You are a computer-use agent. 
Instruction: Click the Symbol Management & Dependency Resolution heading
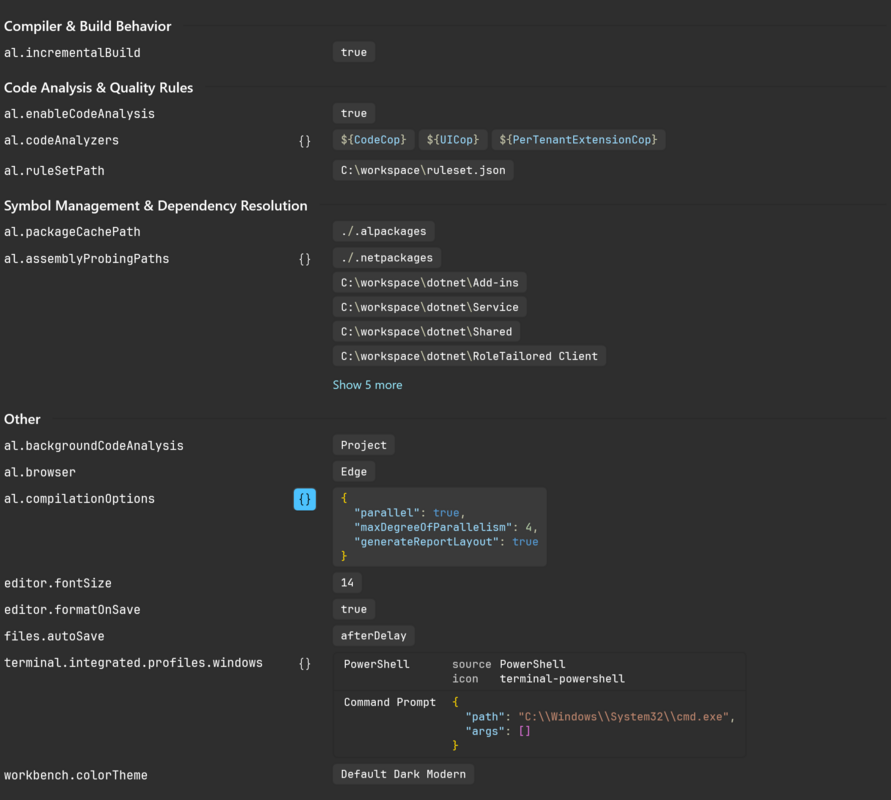click(155, 206)
